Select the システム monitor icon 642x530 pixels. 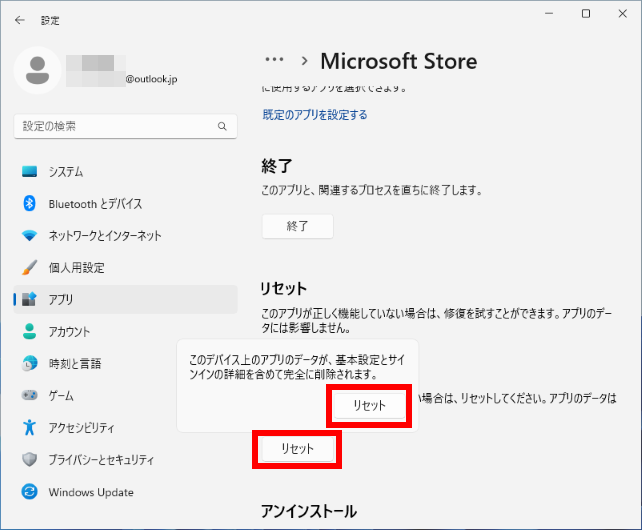29,171
